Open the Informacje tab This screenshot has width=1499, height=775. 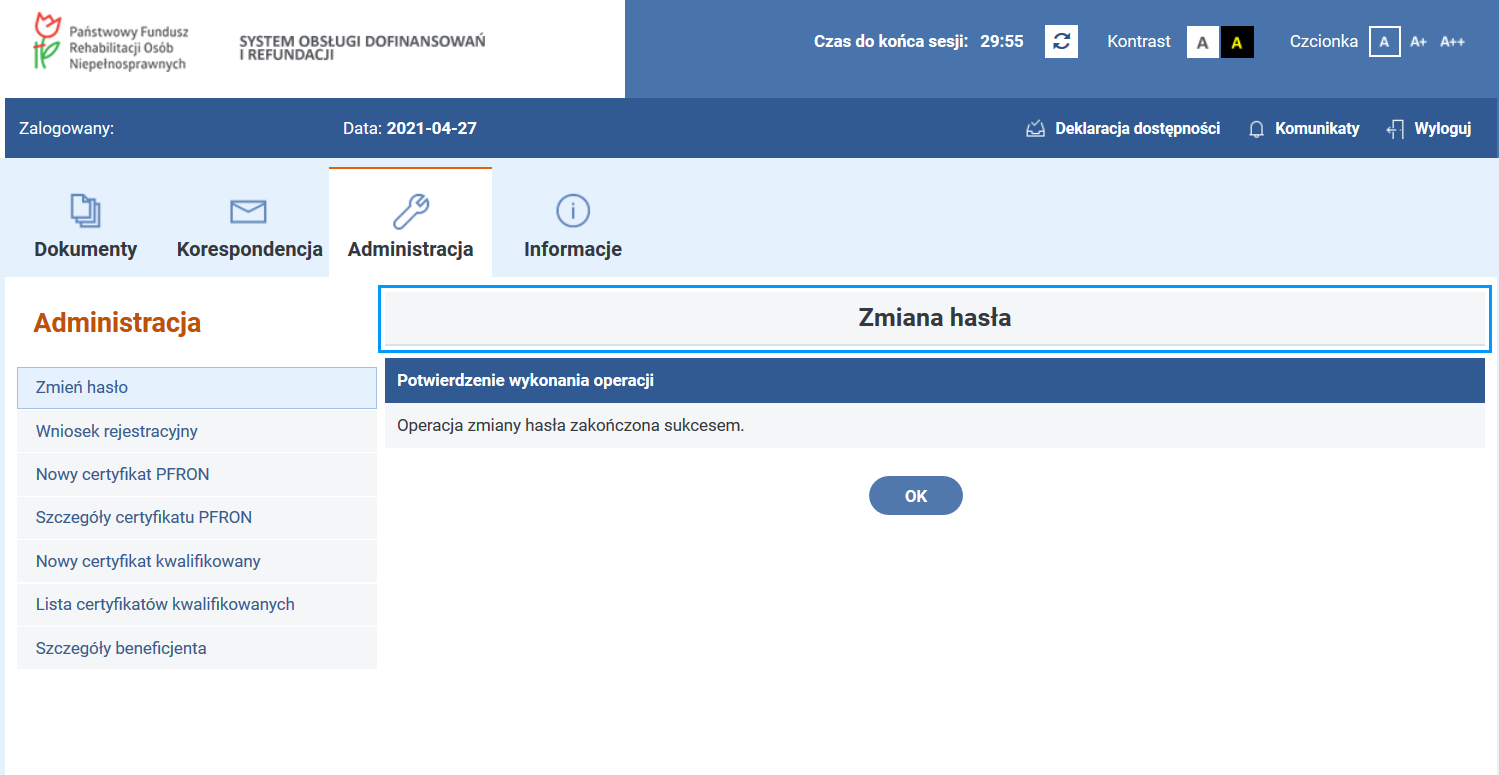tap(573, 223)
